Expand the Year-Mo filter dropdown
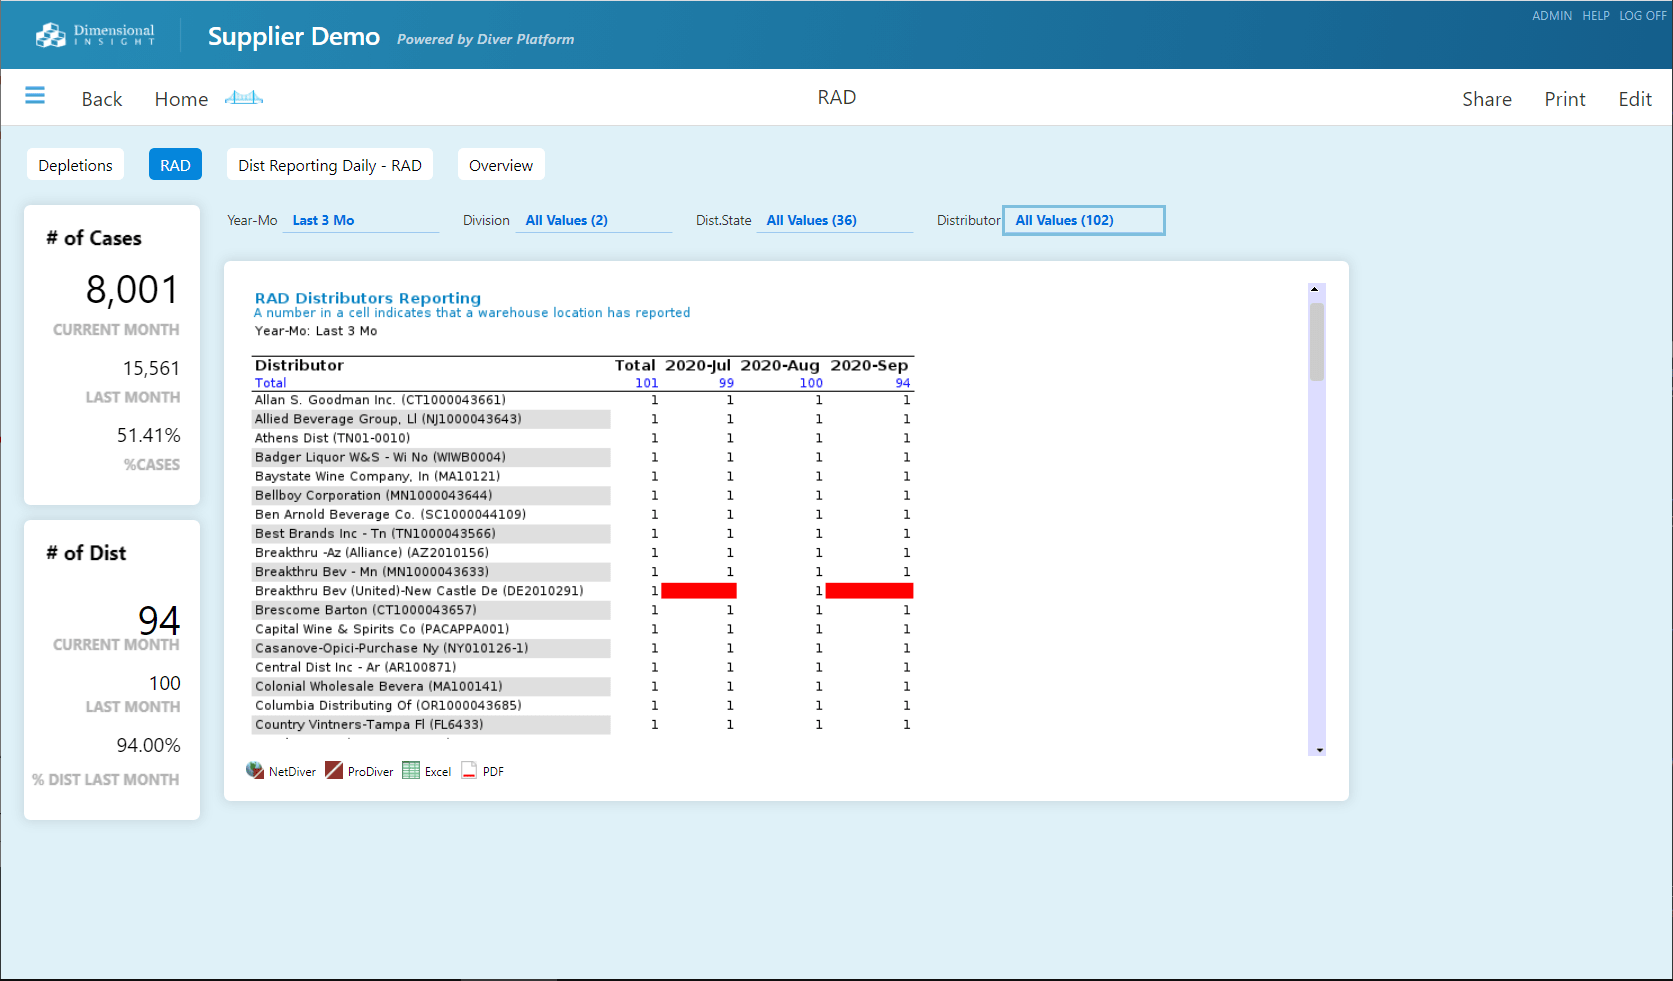This screenshot has height=981, width=1673. tap(363, 221)
